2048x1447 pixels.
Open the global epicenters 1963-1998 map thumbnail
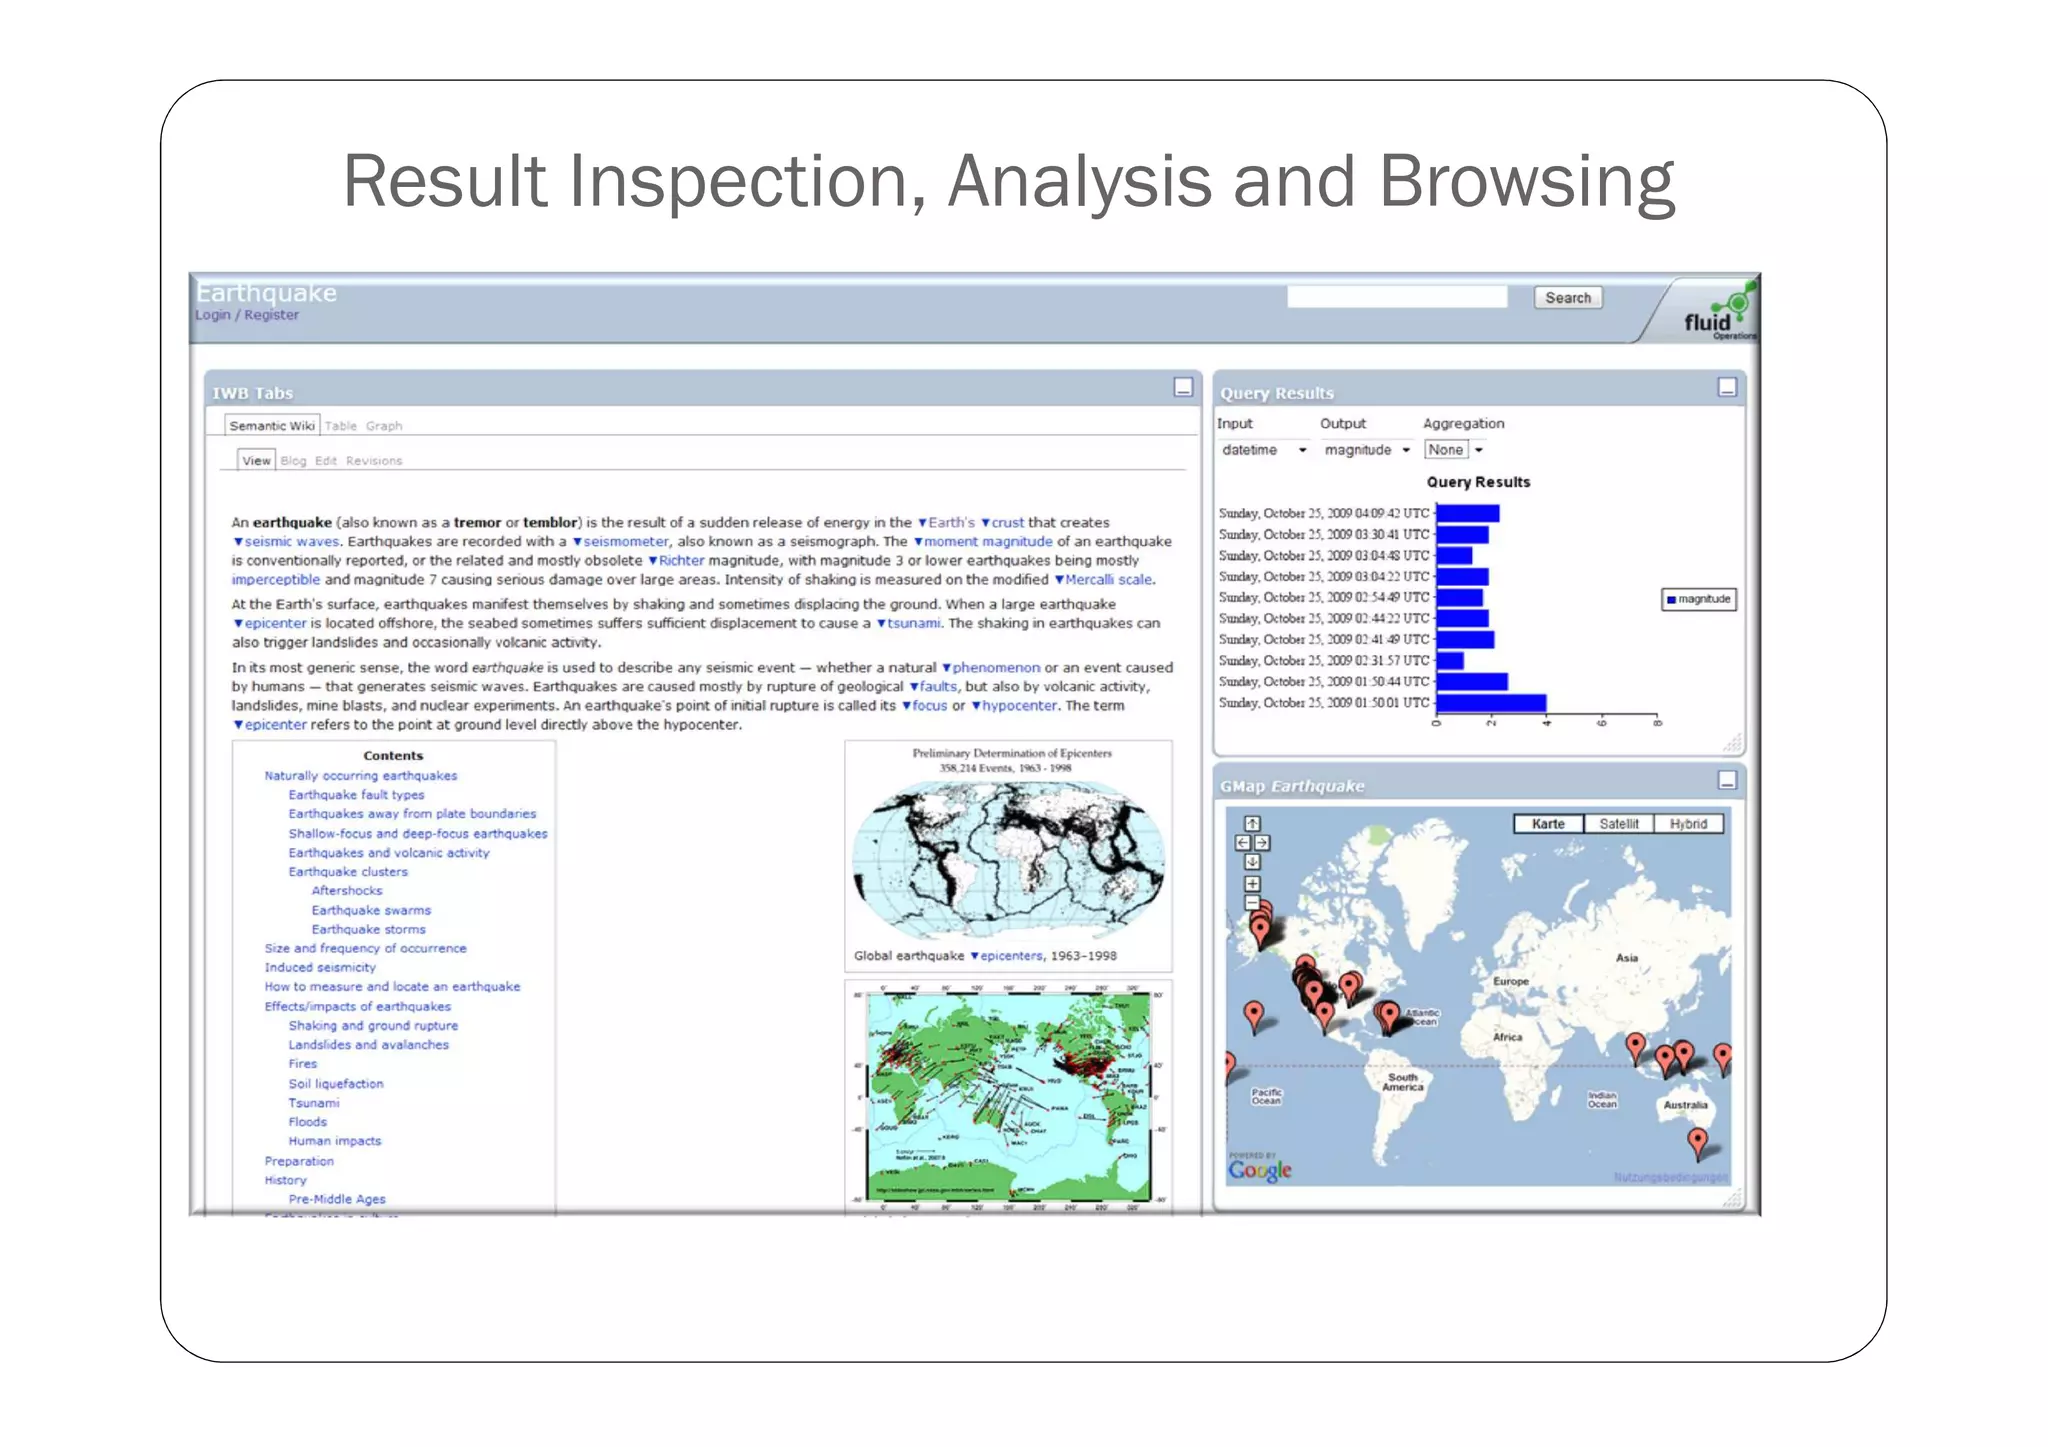point(1008,859)
